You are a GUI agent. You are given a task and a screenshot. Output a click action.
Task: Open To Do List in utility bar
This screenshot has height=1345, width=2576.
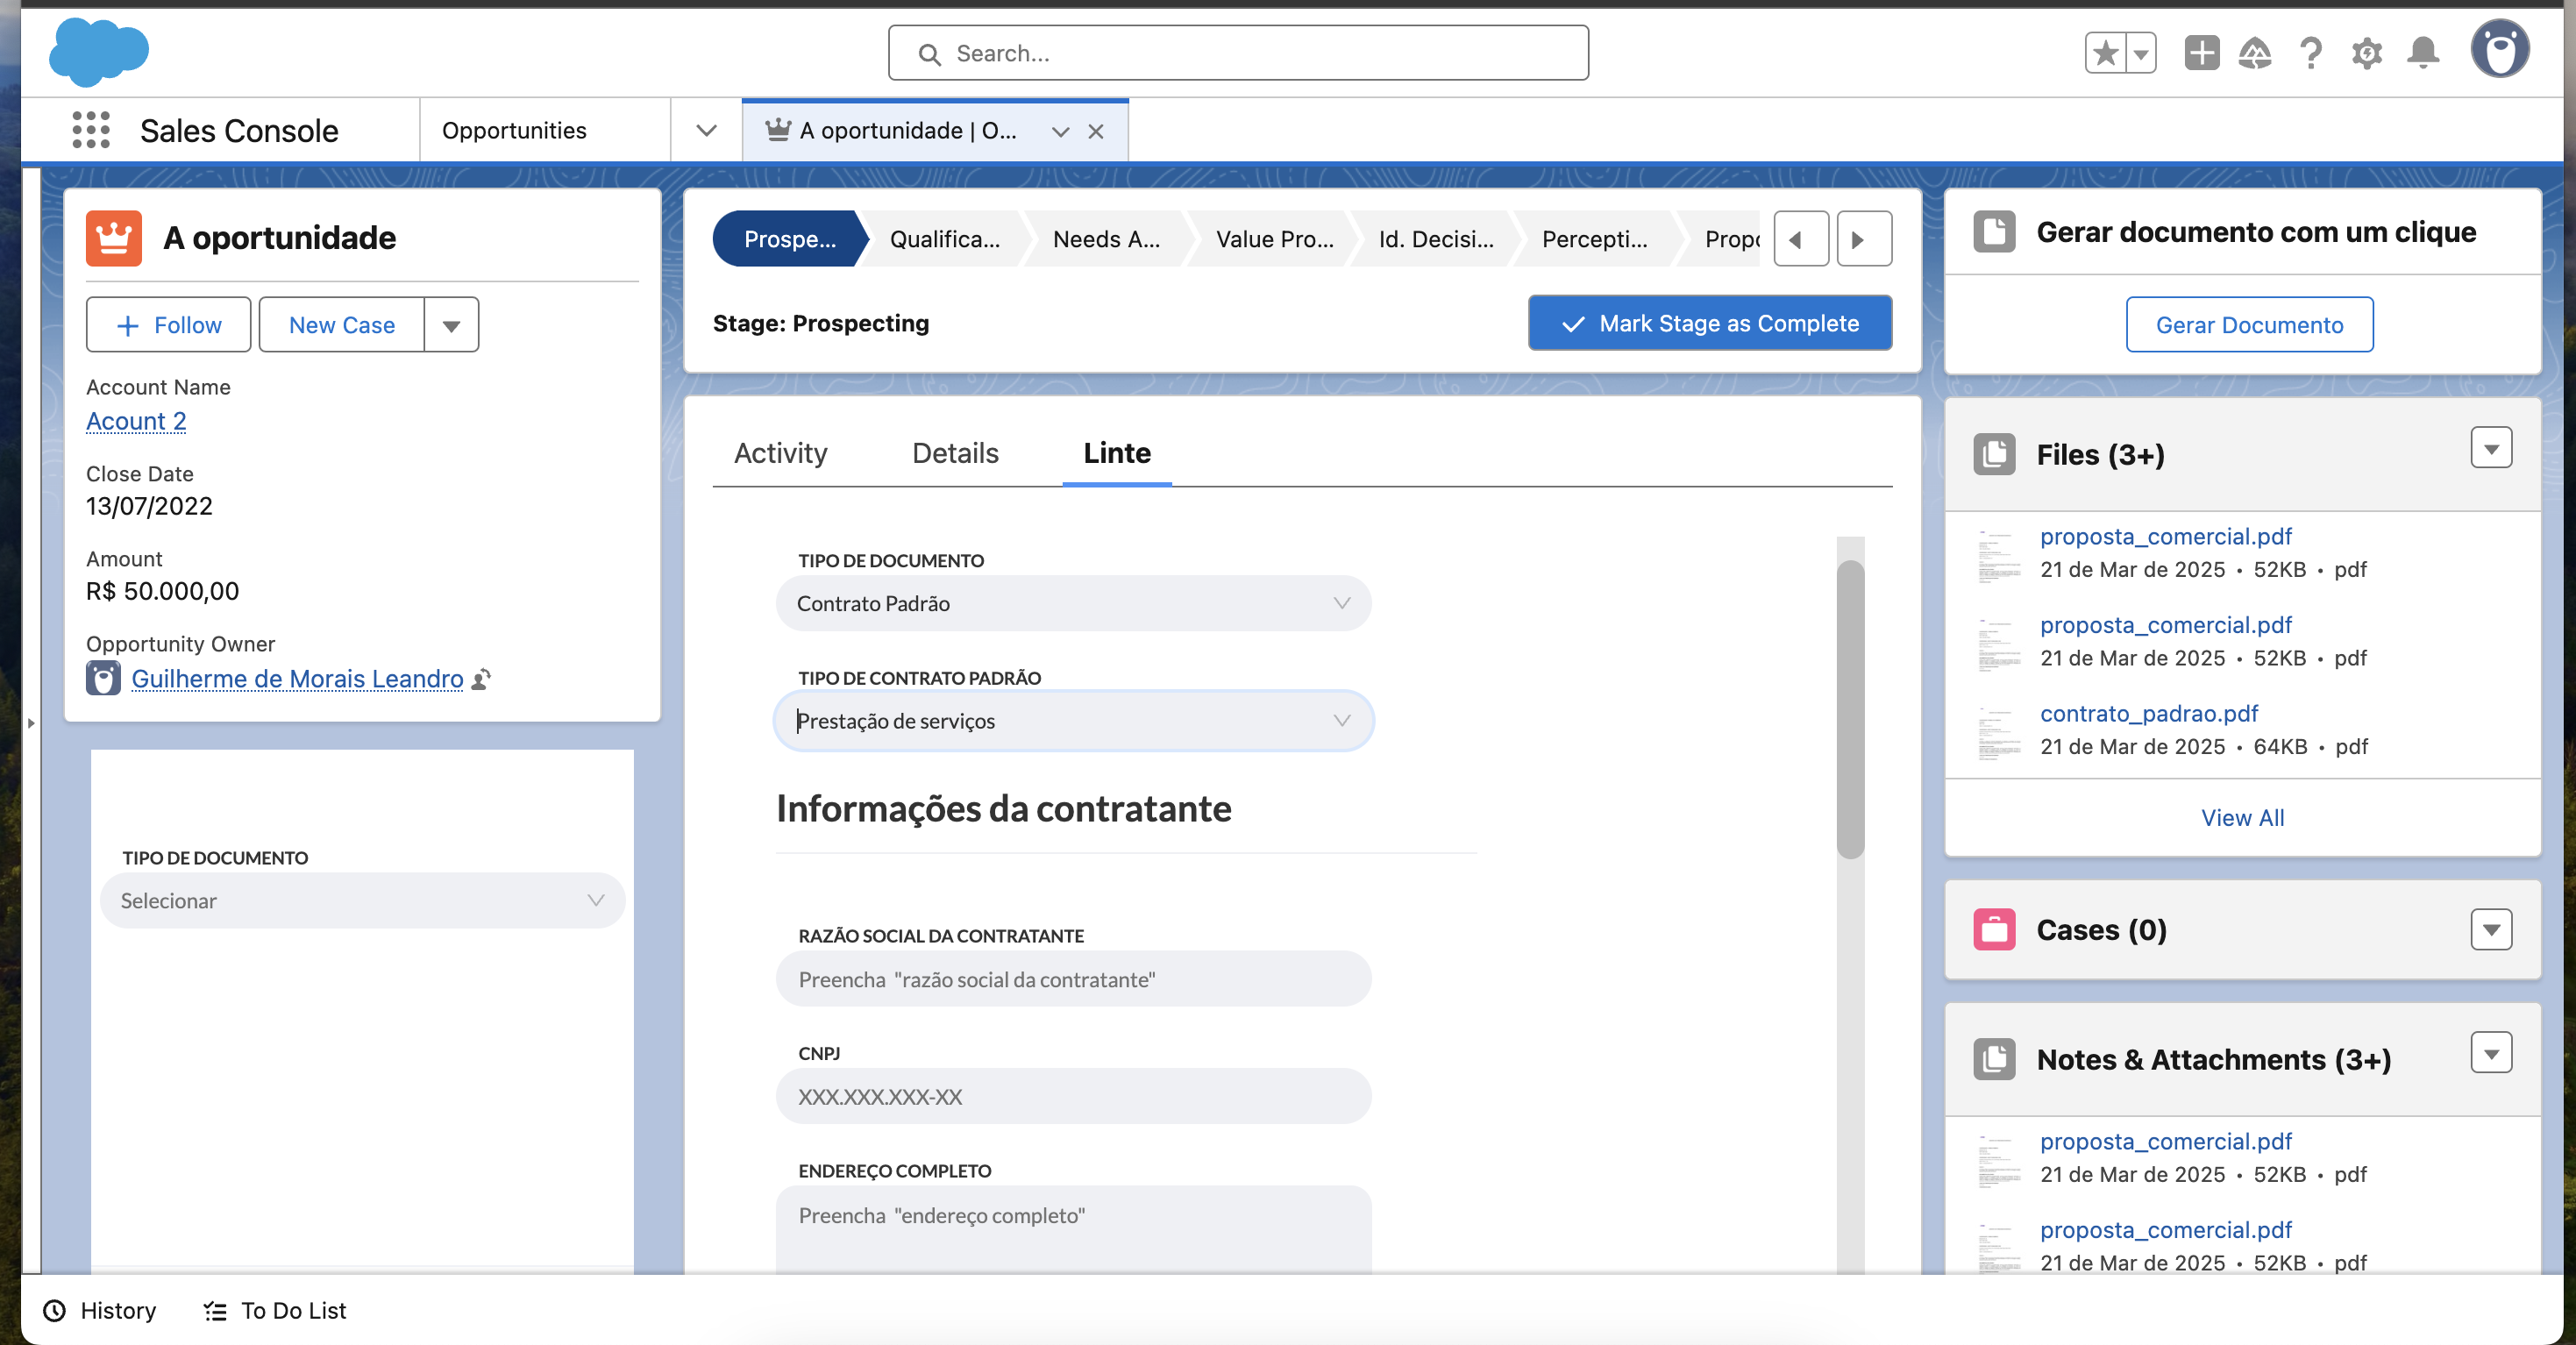pyautogui.click(x=275, y=1310)
